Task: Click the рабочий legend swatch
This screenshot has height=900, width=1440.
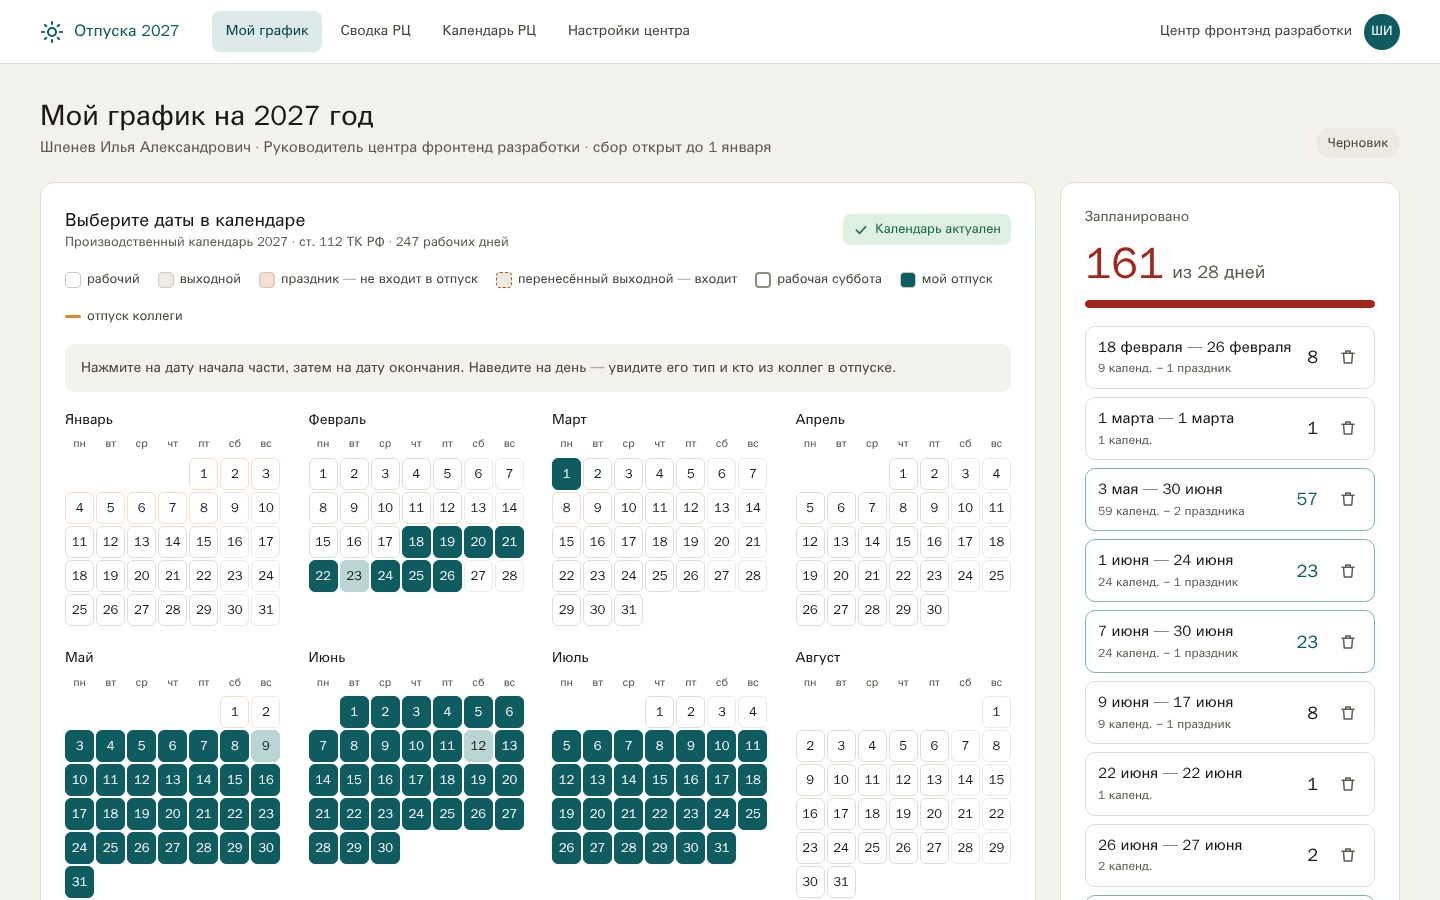Action: [x=73, y=280]
